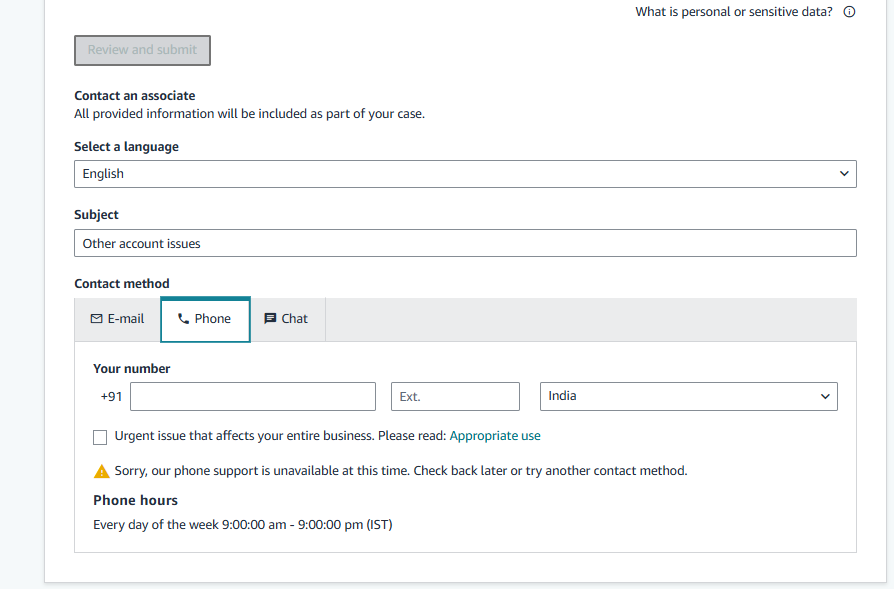Click the yellow warning triangle icon

[x=101, y=471]
